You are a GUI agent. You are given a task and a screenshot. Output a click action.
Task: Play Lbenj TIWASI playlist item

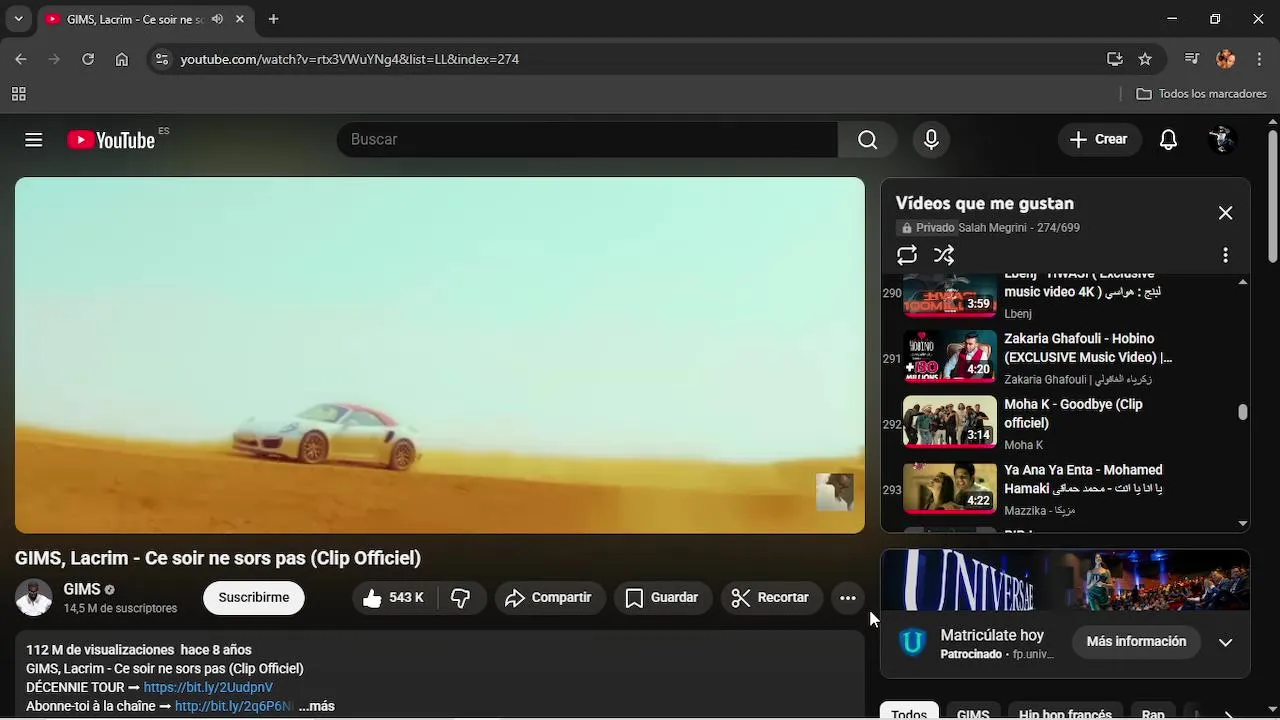coord(1065,297)
